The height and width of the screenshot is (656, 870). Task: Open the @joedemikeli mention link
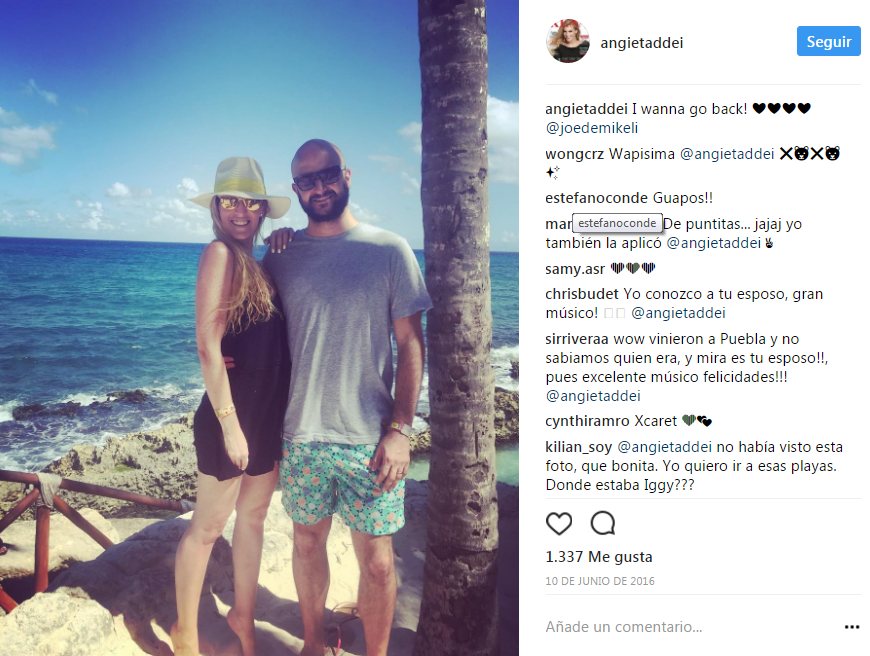pyautogui.click(x=591, y=128)
